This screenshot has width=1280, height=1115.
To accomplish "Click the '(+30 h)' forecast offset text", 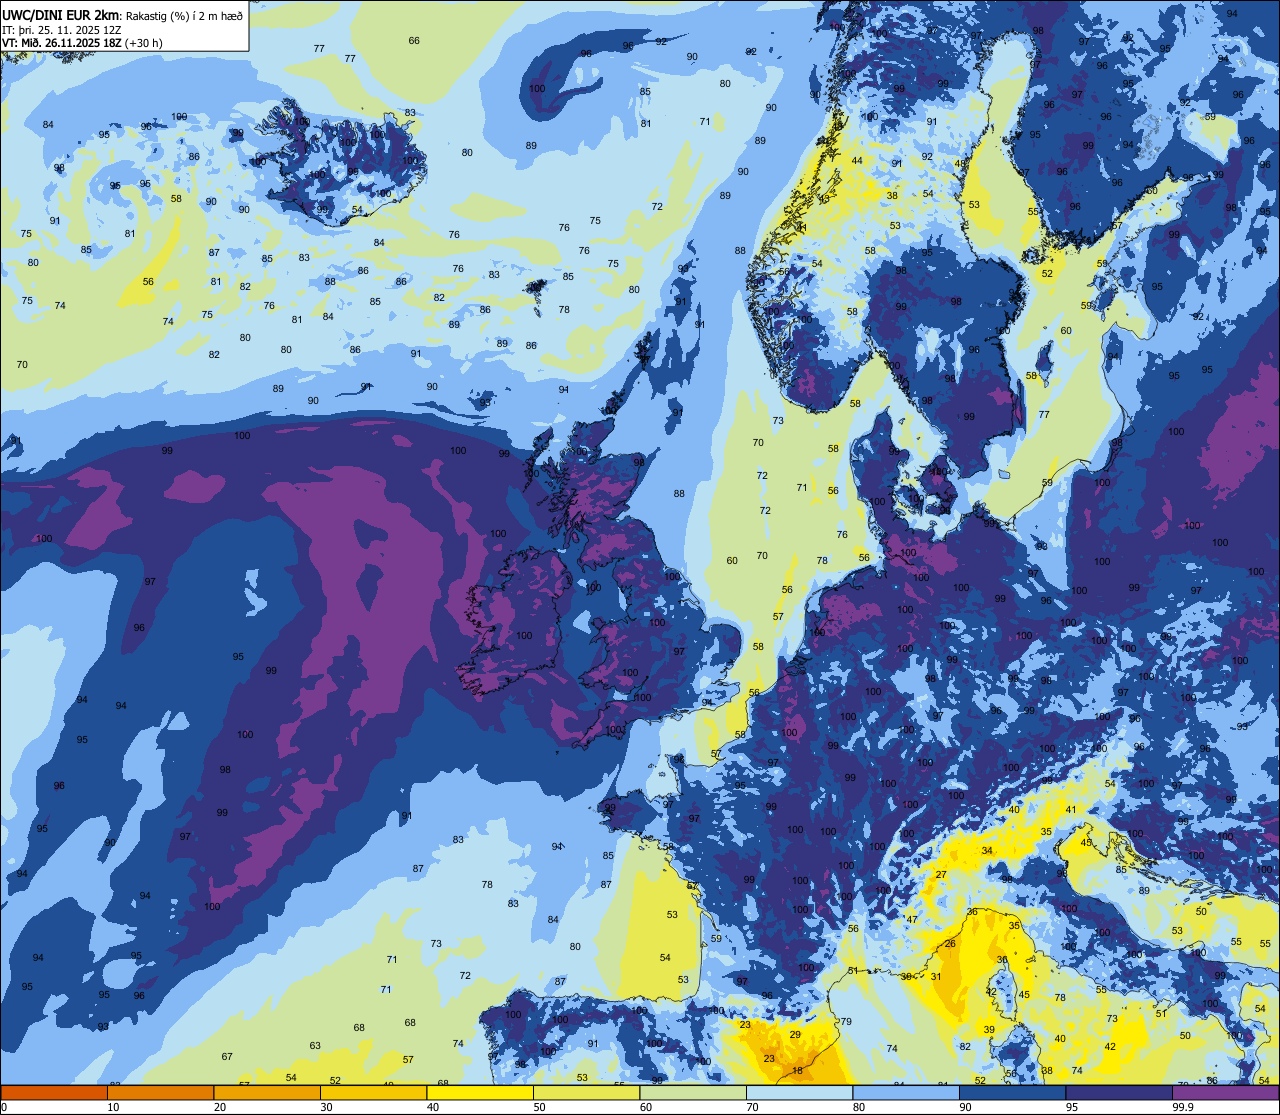I will (x=144, y=42).
